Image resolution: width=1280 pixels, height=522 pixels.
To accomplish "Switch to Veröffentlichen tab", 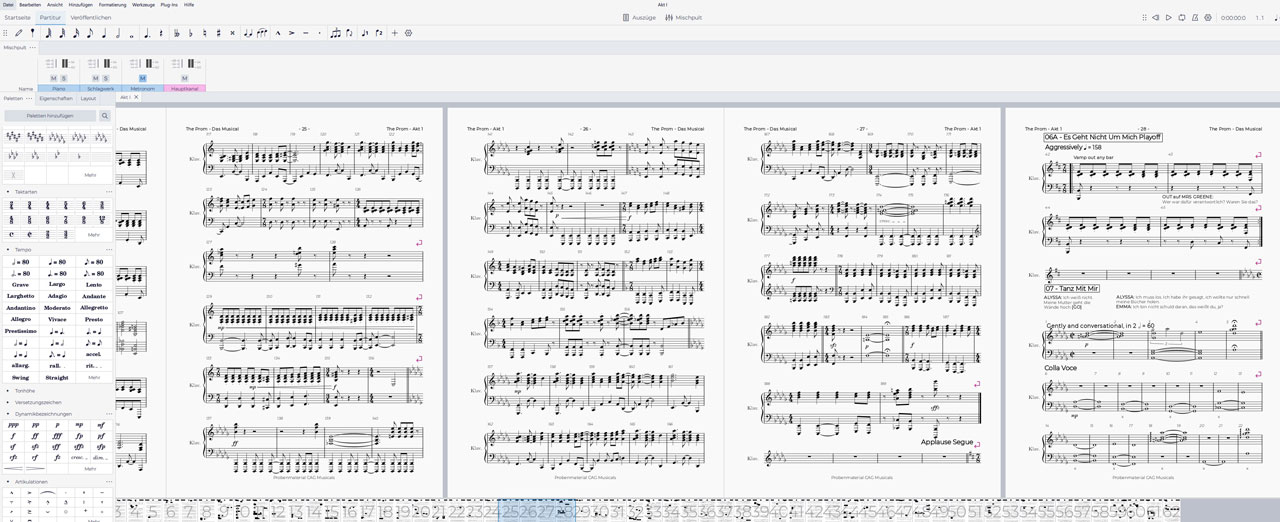I will click(x=91, y=17).
